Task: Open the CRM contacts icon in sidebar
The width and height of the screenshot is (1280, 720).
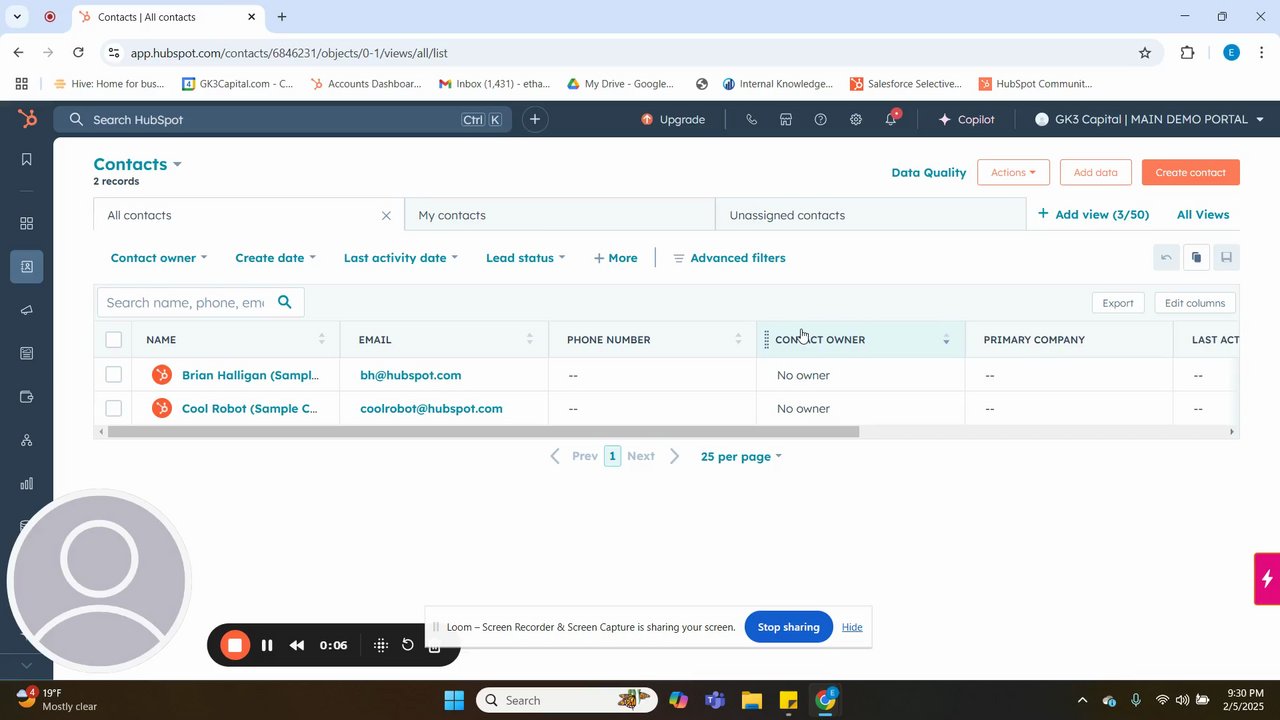Action: pos(27,267)
